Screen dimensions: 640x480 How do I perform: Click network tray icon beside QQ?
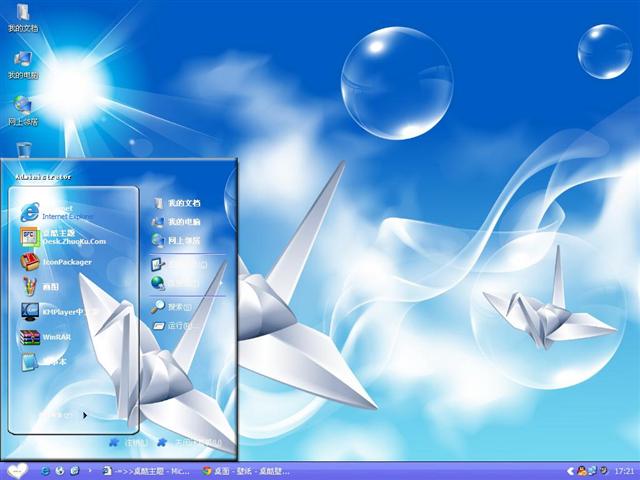point(592,471)
